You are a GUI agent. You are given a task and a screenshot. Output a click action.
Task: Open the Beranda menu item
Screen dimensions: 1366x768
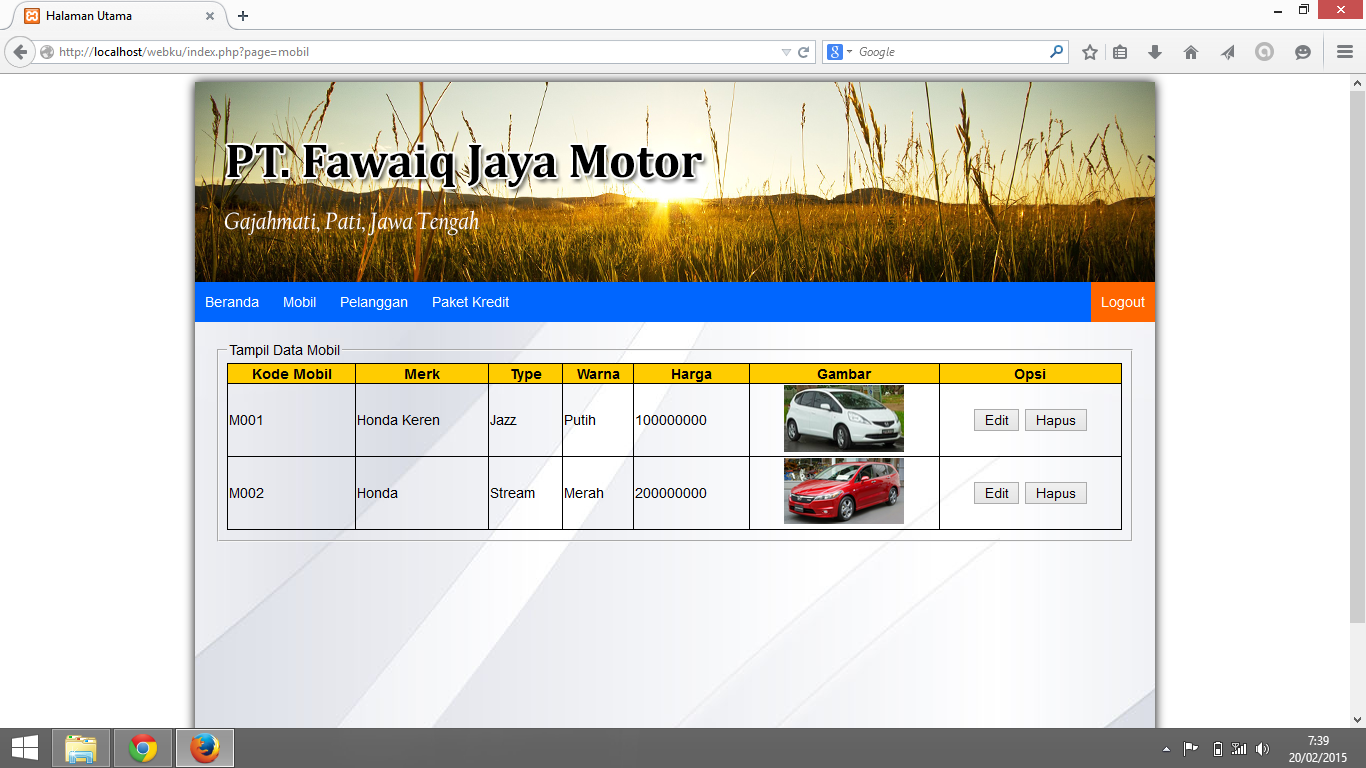(232, 302)
